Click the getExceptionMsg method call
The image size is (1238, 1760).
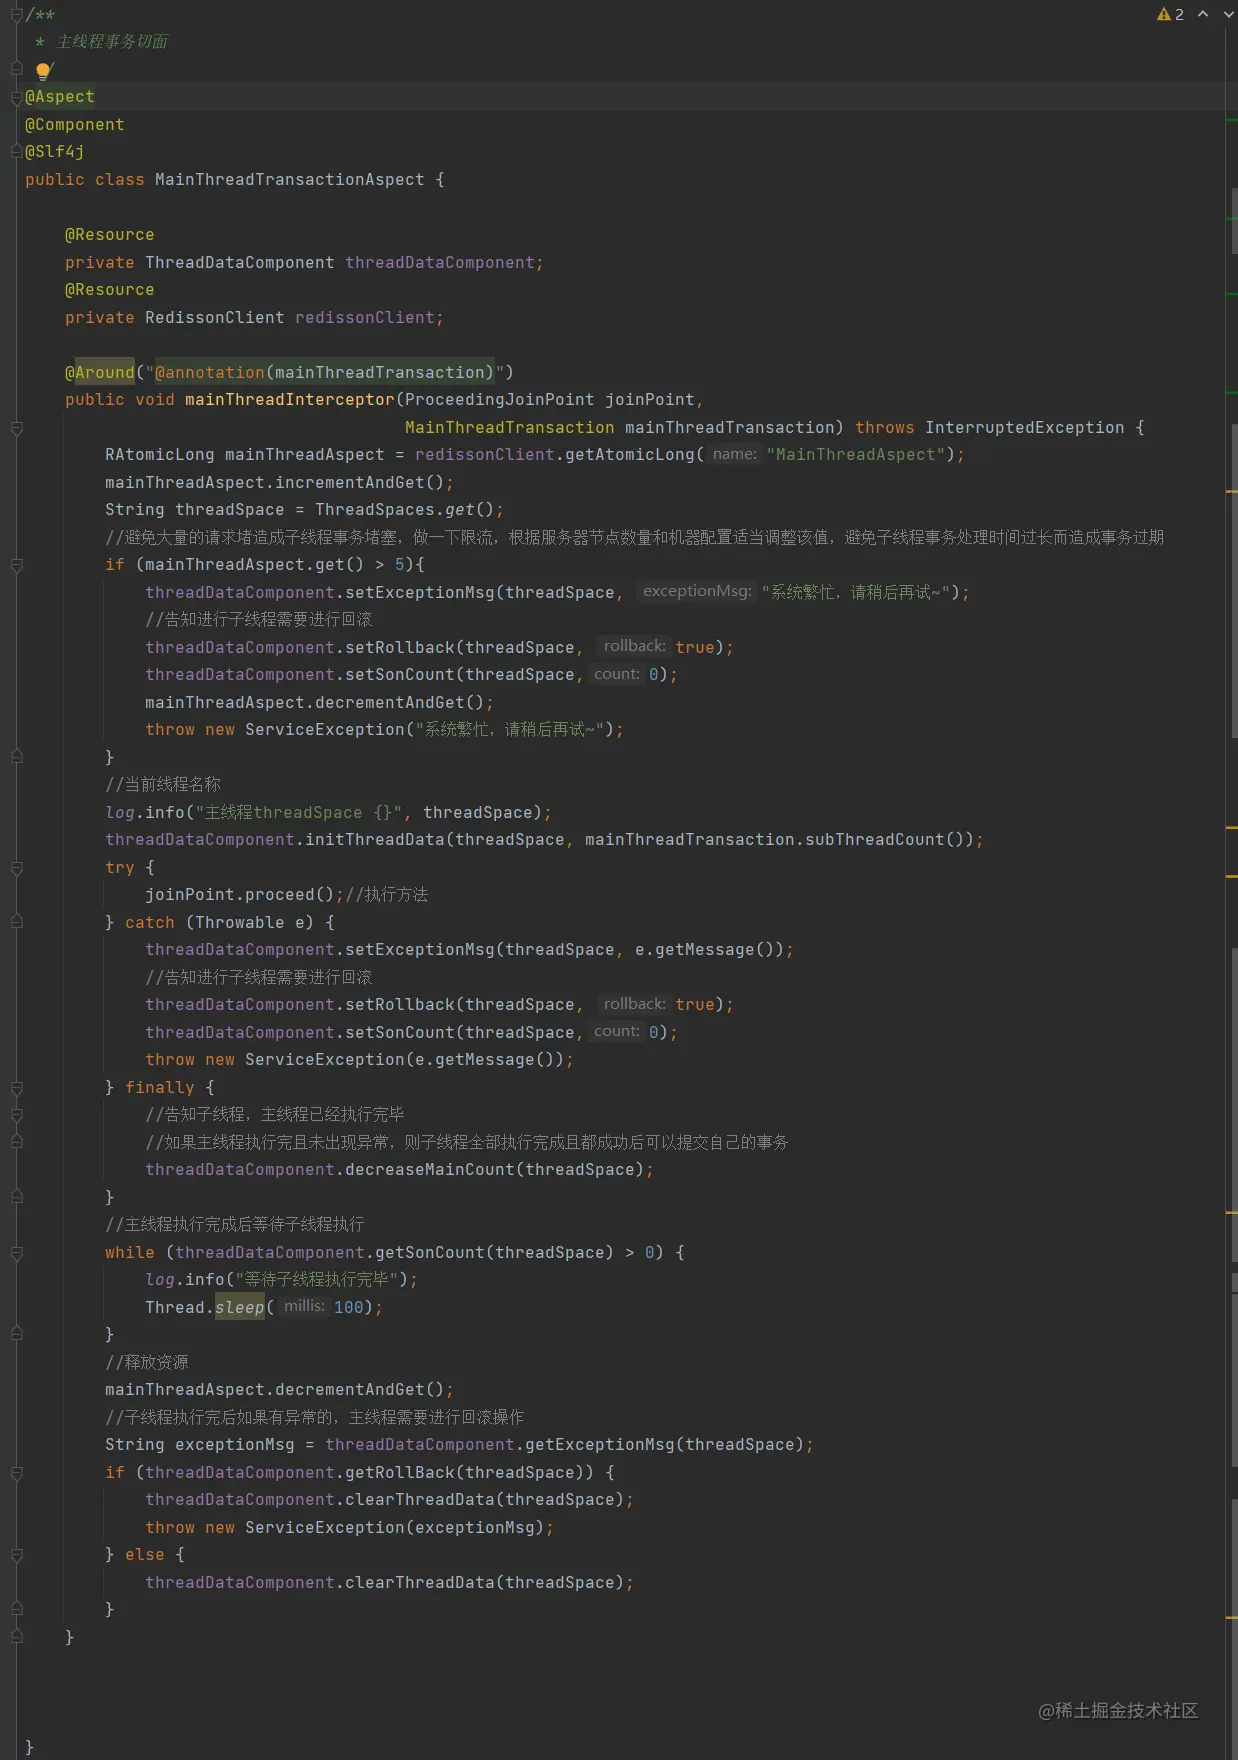click(x=600, y=1444)
